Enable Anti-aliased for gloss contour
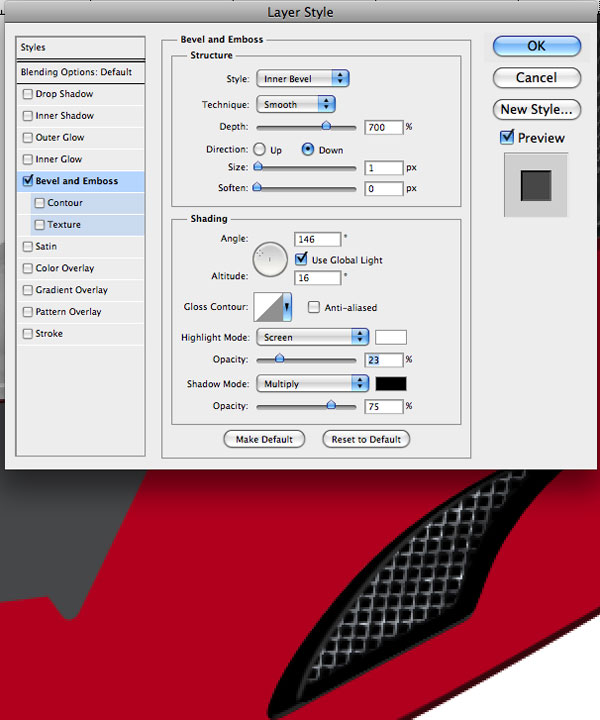This screenshot has width=600, height=720. coord(314,307)
